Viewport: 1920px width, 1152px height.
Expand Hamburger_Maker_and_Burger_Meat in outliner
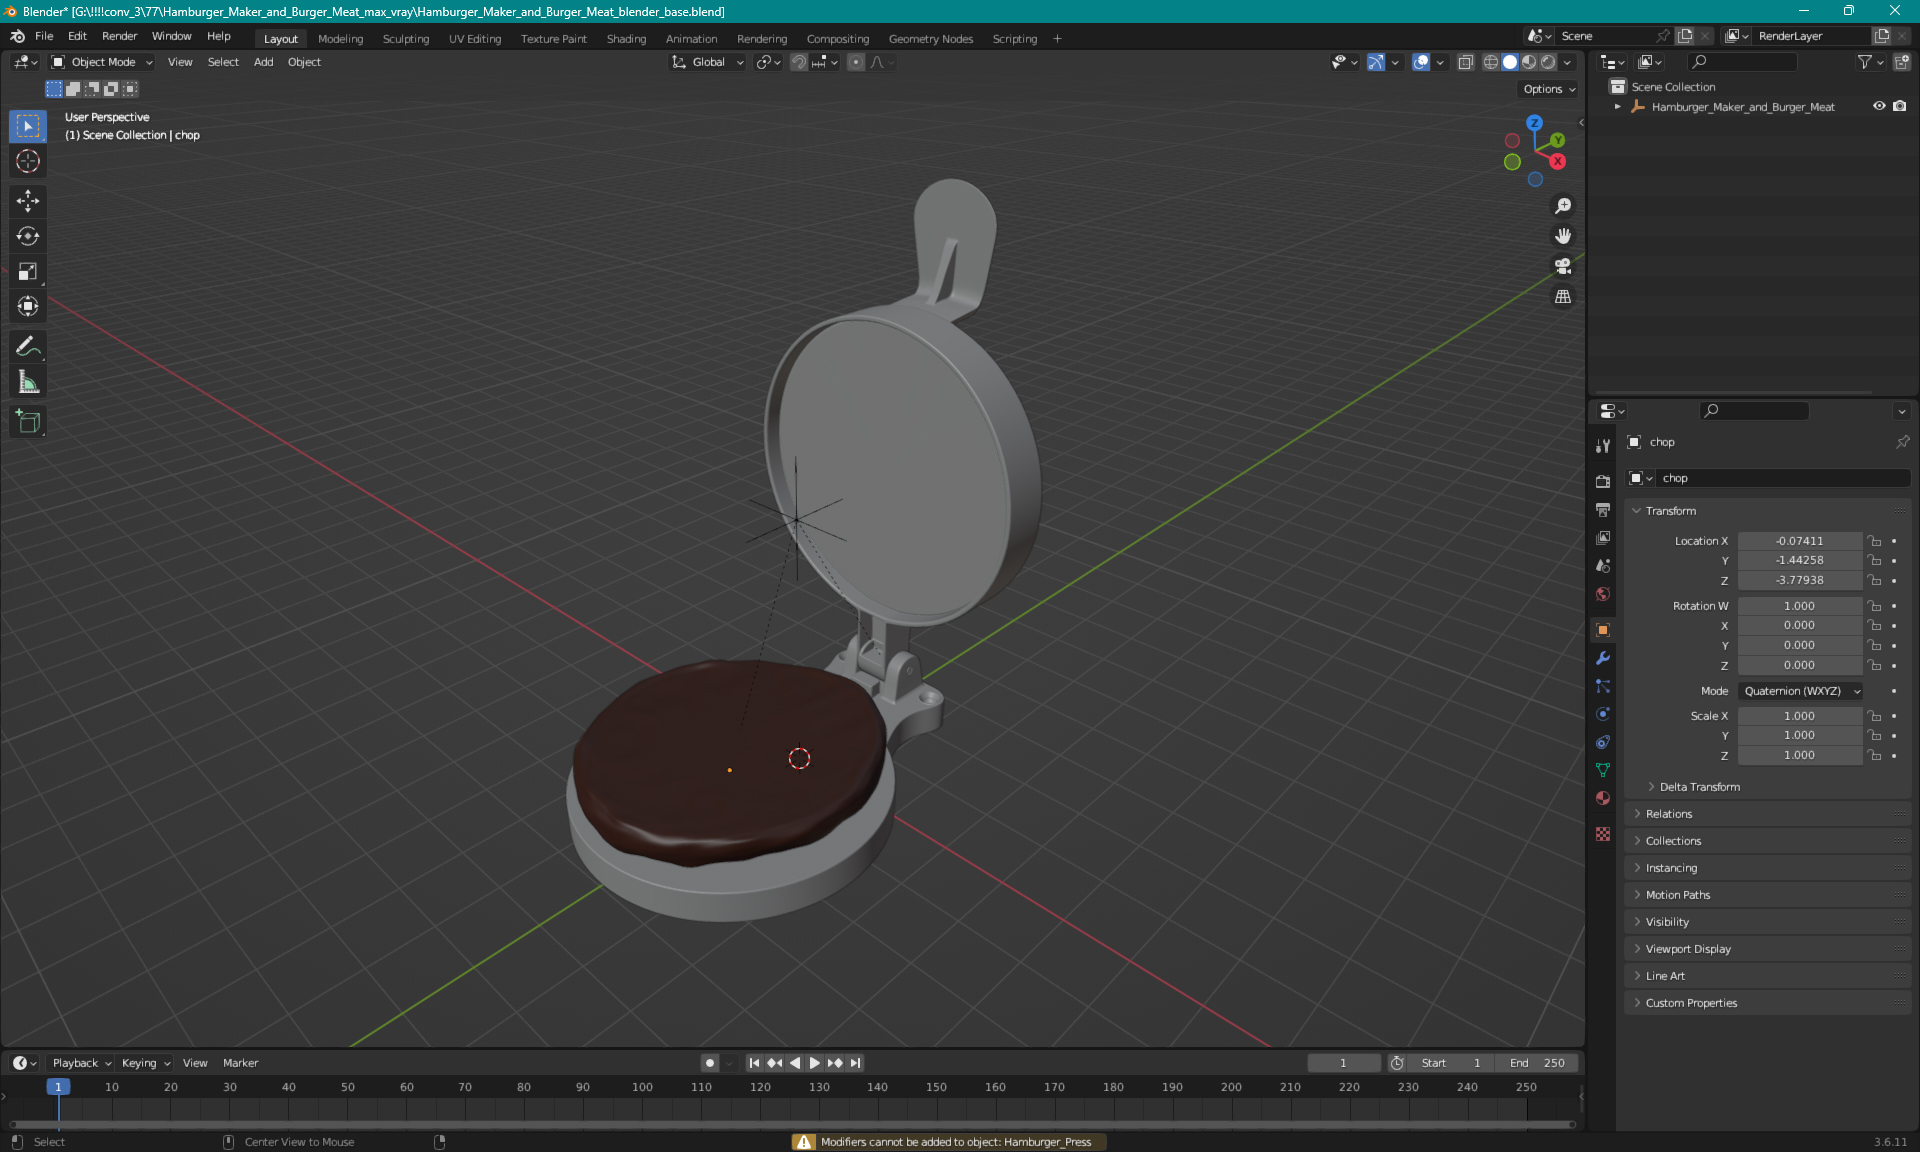[1617, 107]
